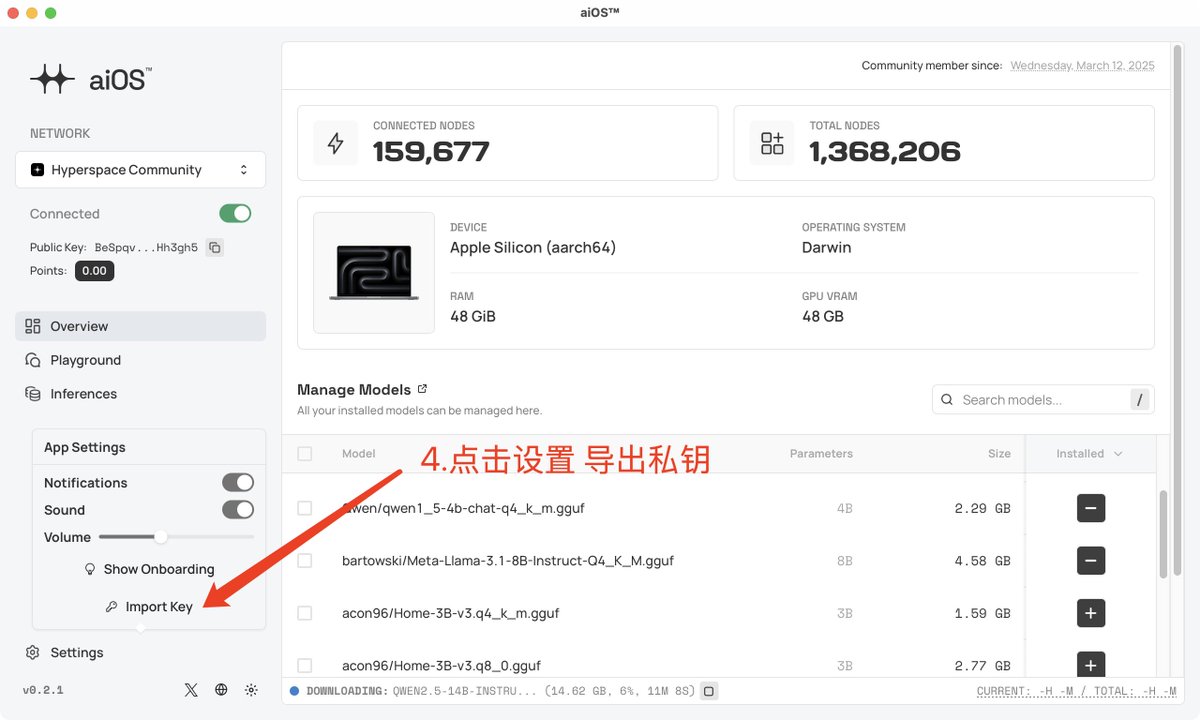This screenshot has height=720, width=1200.
Task: Click the models list vertical scrollbar
Action: 1163,534
